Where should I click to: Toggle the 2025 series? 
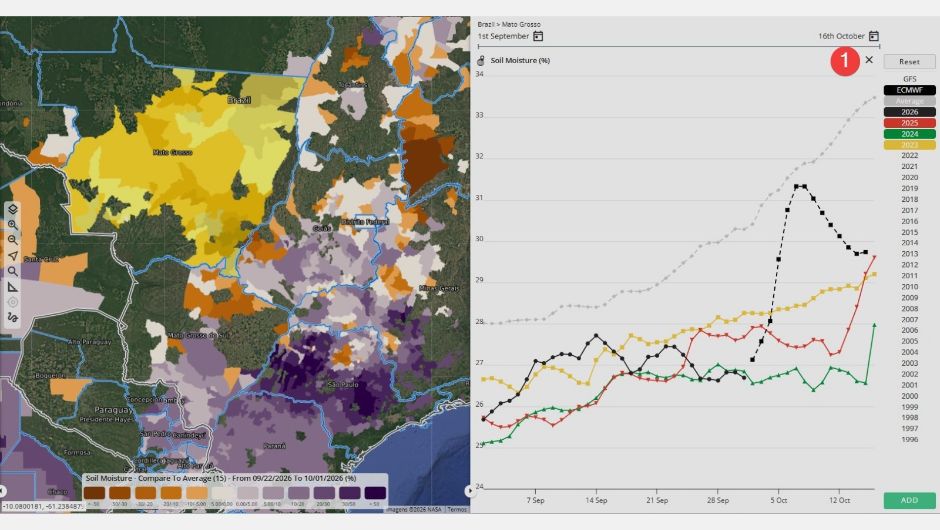pyautogui.click(x=909, y=123)
